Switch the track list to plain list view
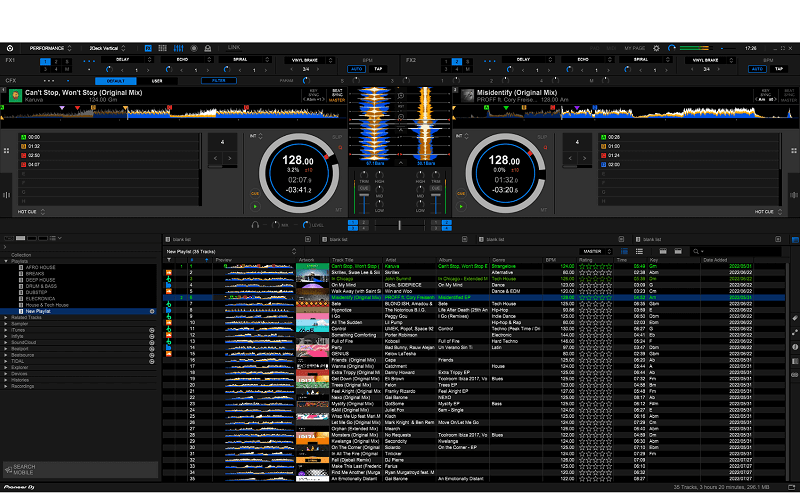The width and height of the screenshot is (800, 498). coord(639,251)
